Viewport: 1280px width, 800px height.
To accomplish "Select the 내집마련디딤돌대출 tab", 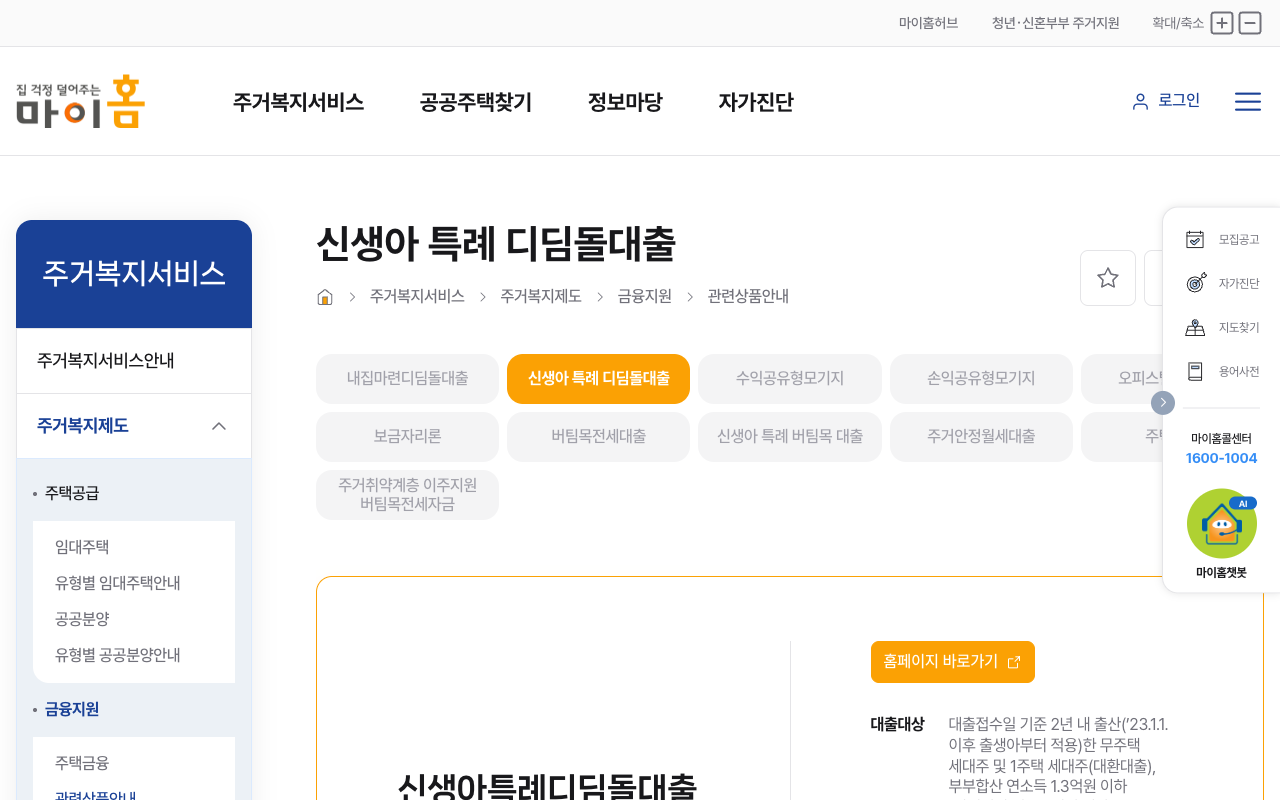I will pos(407,379).
